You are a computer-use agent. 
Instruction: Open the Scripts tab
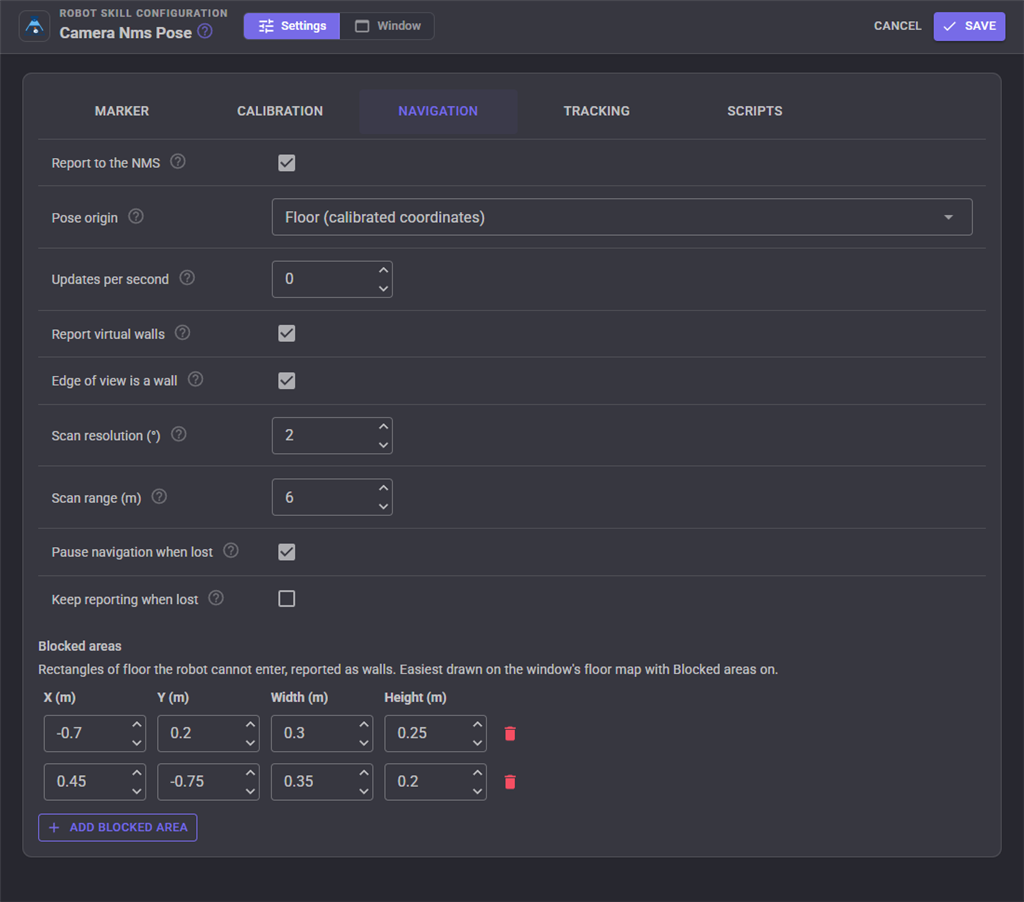click(755, 111)
